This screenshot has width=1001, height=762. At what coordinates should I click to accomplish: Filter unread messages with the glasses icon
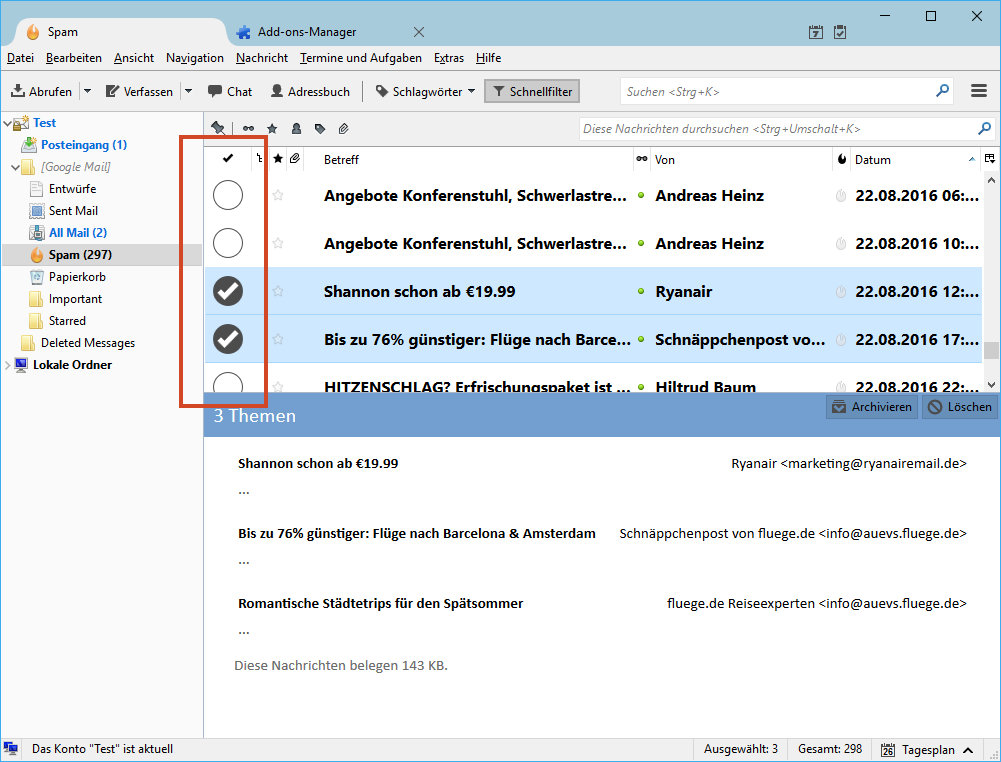point(248,129)
